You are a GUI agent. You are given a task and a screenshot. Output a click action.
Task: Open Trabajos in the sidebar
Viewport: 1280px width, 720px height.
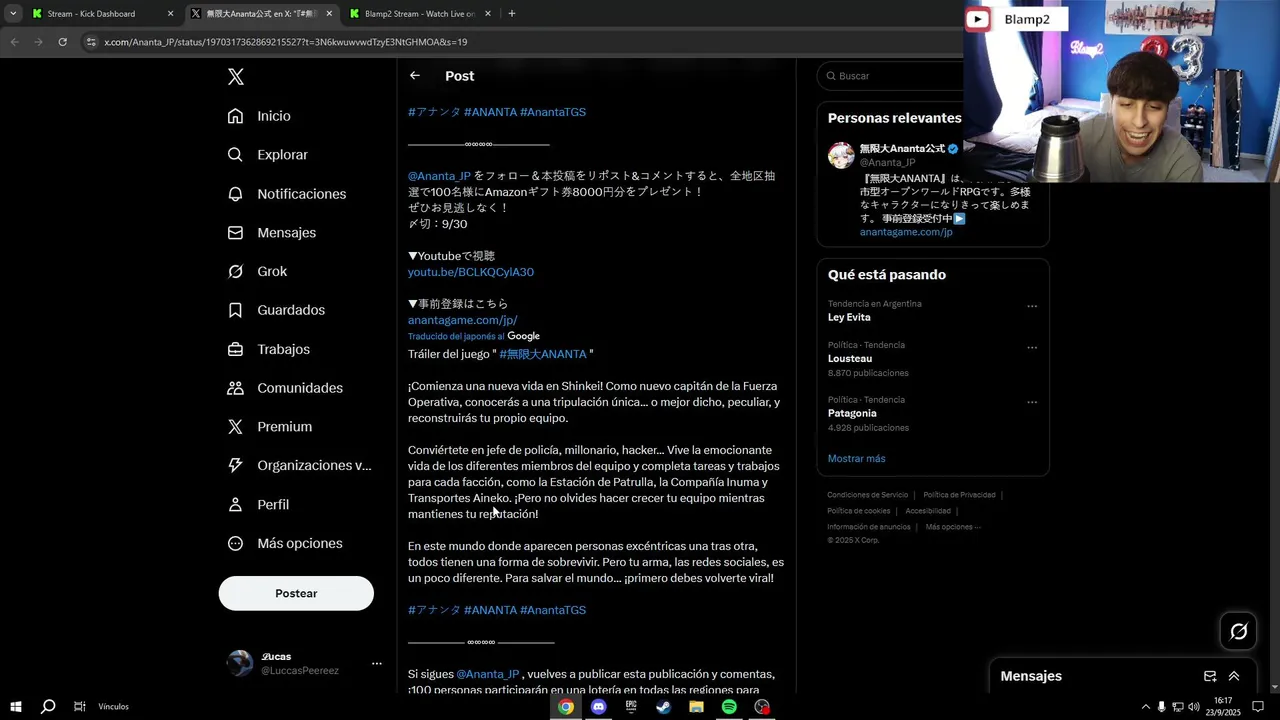[x=269, y=349]
